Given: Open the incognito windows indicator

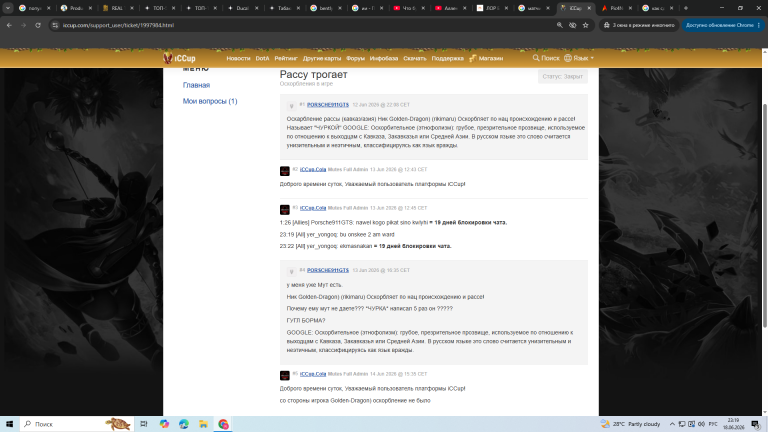Looking at the screenshot, I should (639, 25).
